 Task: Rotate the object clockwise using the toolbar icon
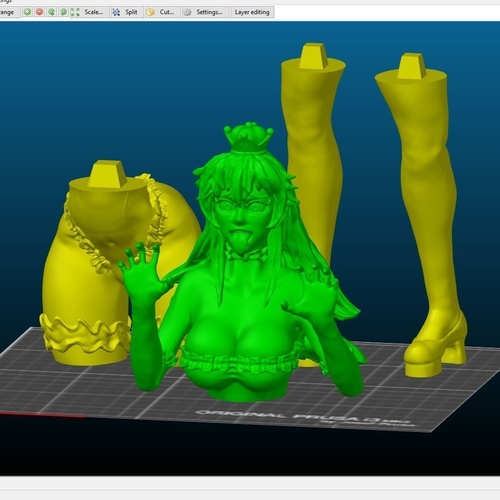point(63,12)
